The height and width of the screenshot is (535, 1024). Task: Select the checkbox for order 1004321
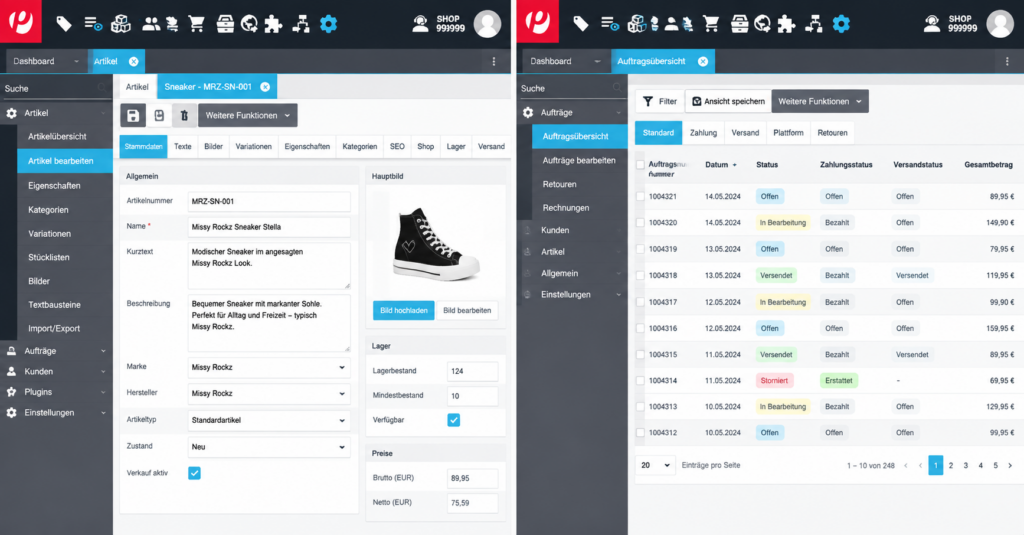(640, 197)
